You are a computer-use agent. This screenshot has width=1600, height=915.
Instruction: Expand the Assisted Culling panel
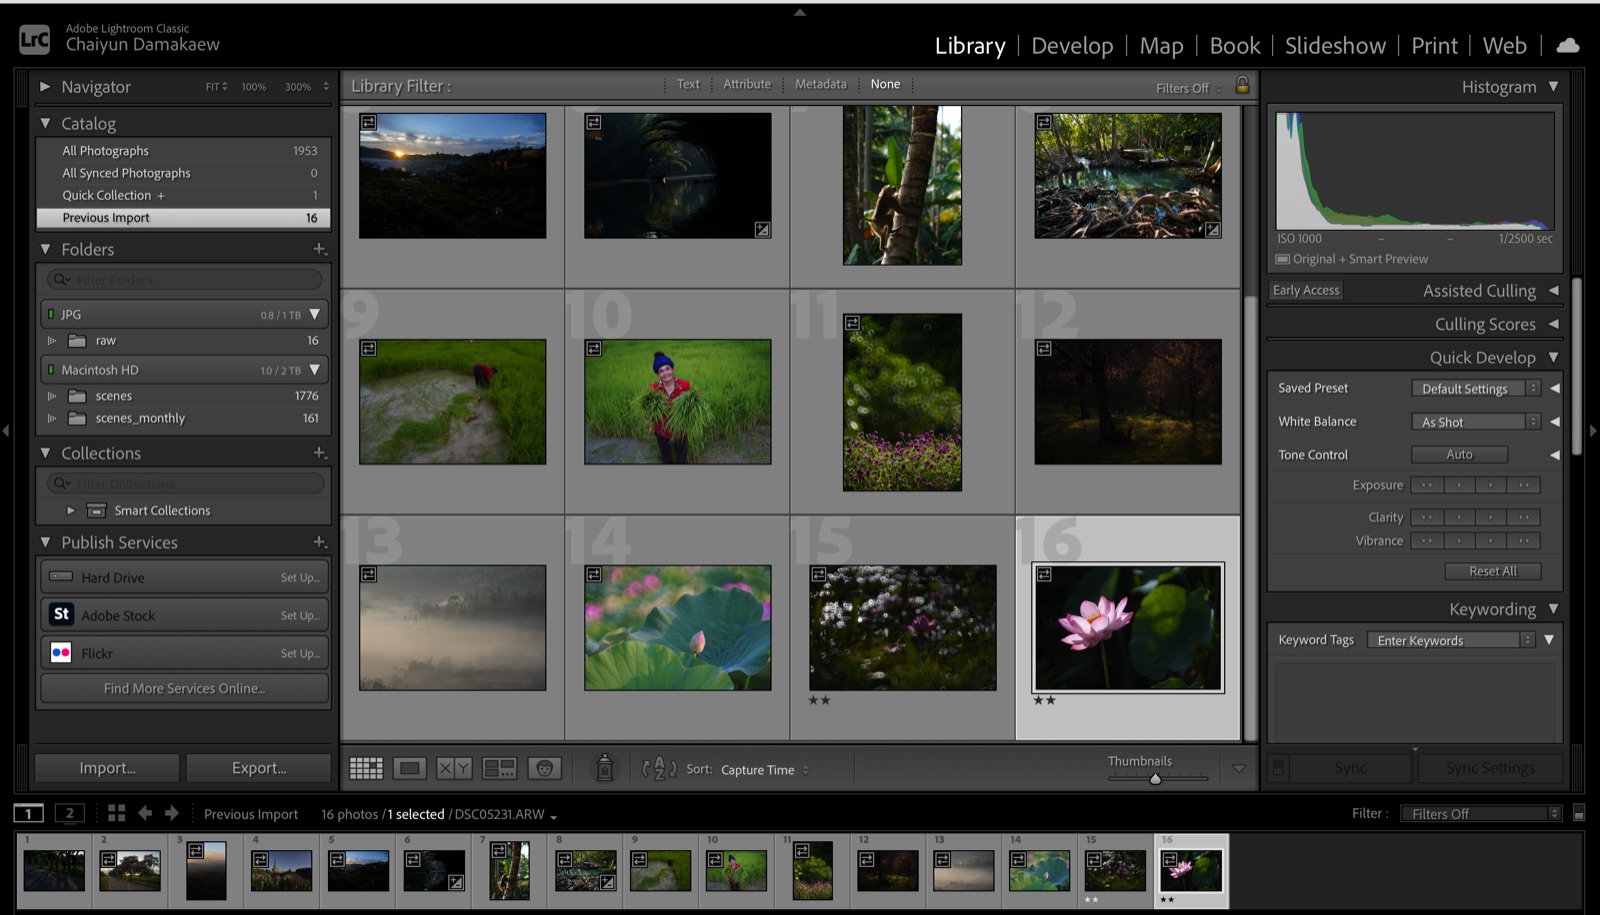(1553, 291)
